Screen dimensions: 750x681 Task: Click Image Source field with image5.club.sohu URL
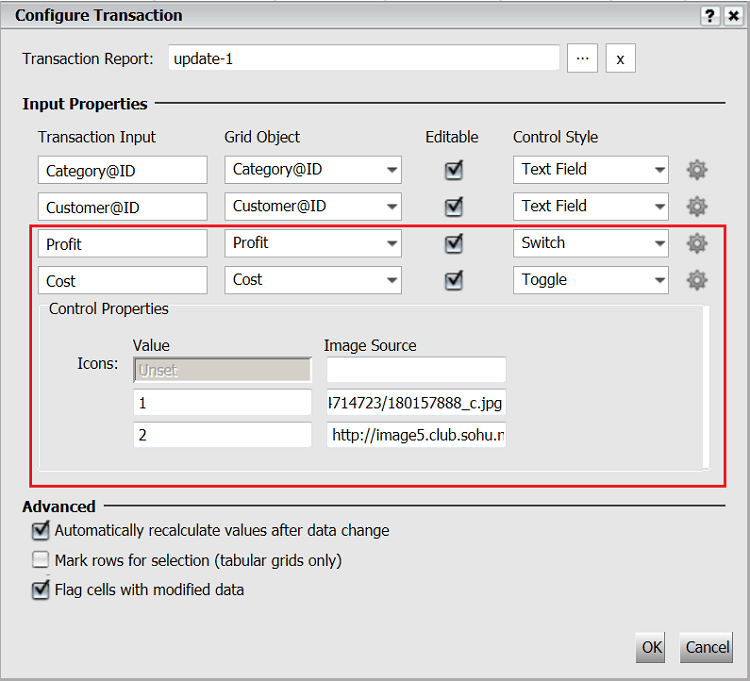coord(416,435)
